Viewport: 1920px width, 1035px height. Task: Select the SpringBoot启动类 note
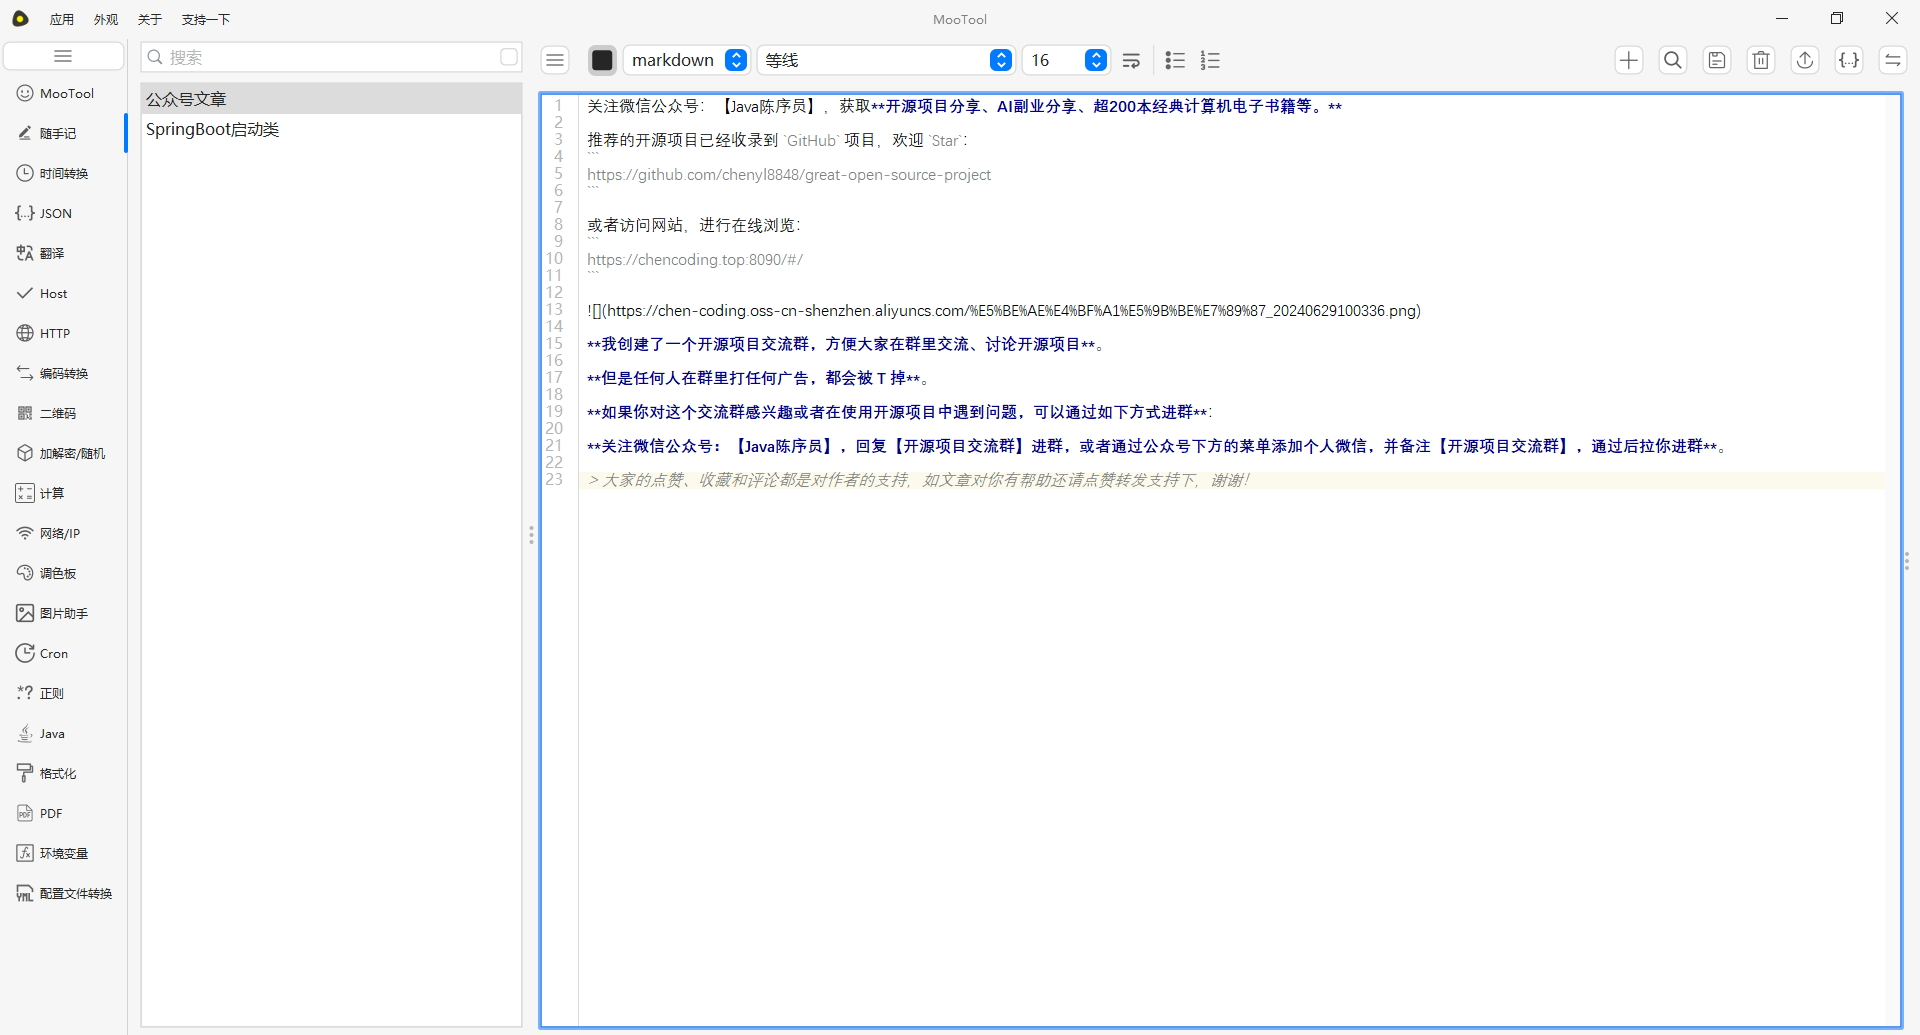pos(212,129)
